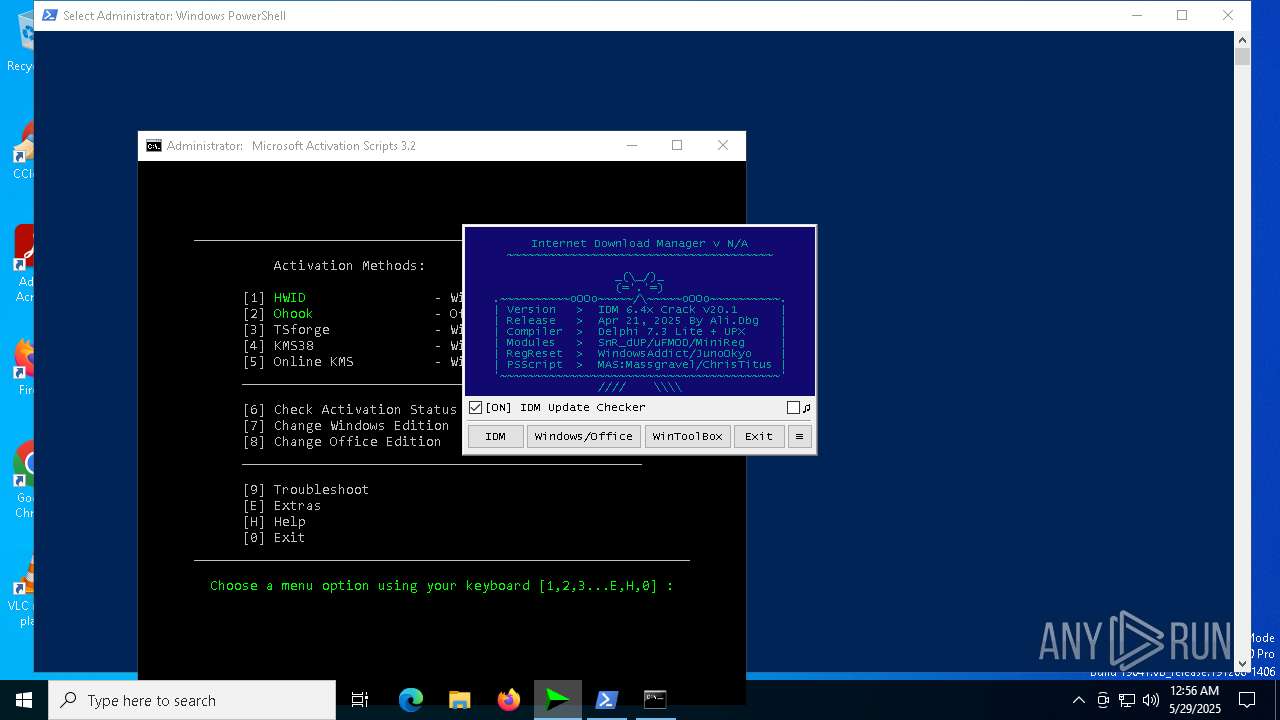Select the [5] Online KMS option text
The image size is (1280, 720).
coord(298,362)
